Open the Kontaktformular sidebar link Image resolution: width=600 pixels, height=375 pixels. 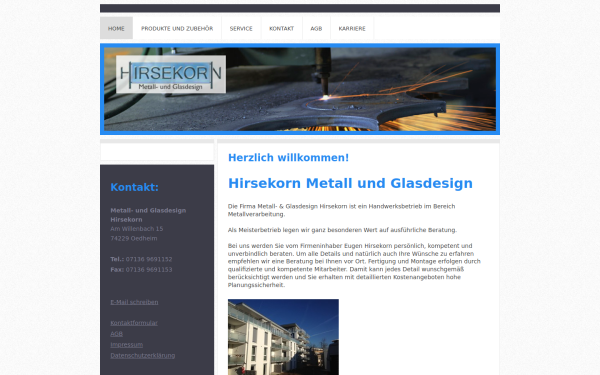134,323
